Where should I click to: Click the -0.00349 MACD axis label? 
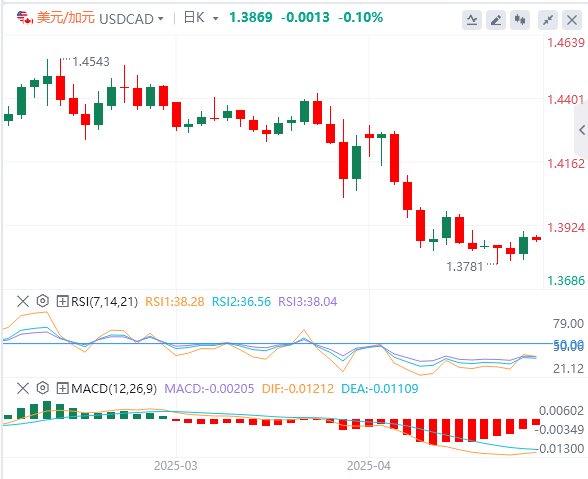pyautogui.click(x=559, y=429)
